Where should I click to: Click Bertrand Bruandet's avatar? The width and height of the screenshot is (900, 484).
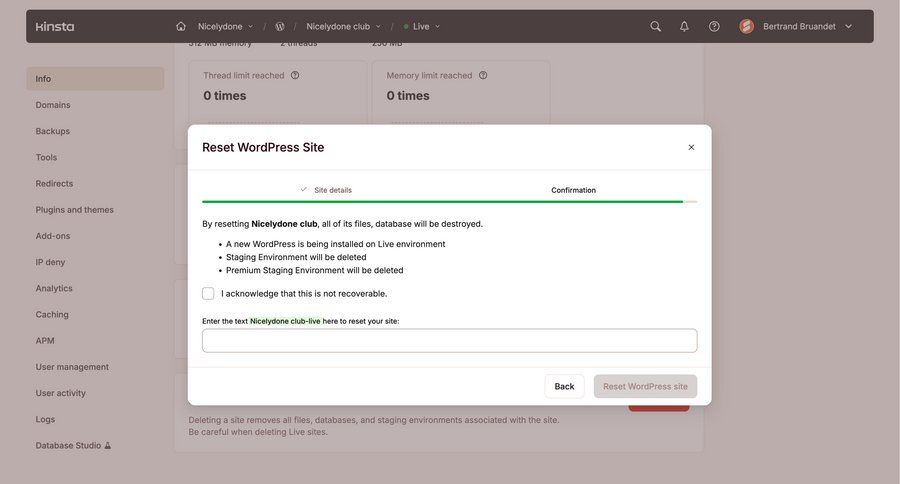pos(747,26)
